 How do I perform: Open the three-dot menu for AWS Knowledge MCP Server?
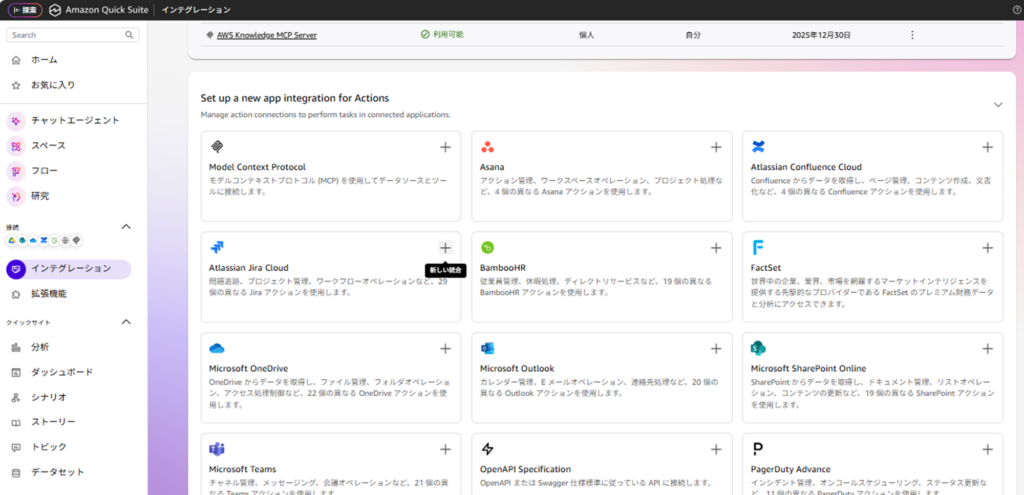pos(912,35)
